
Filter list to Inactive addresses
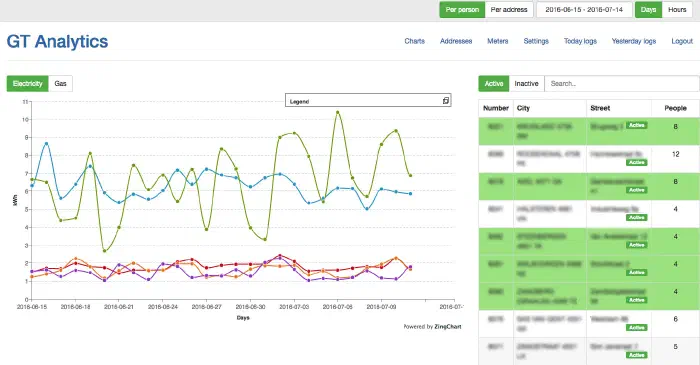526,83
